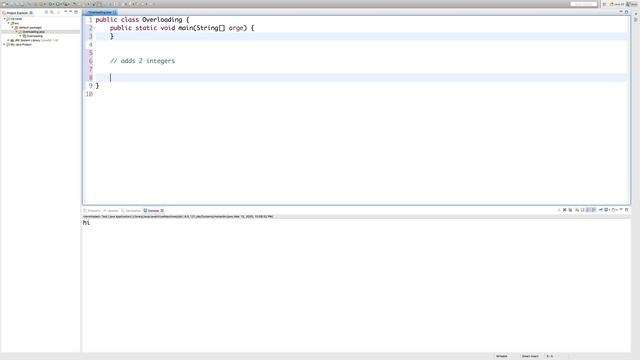This screenshot has height=360, width=640.
Task: Open the Project Explorer view menu
Action: pyautogui.click(x=65, y=12)
